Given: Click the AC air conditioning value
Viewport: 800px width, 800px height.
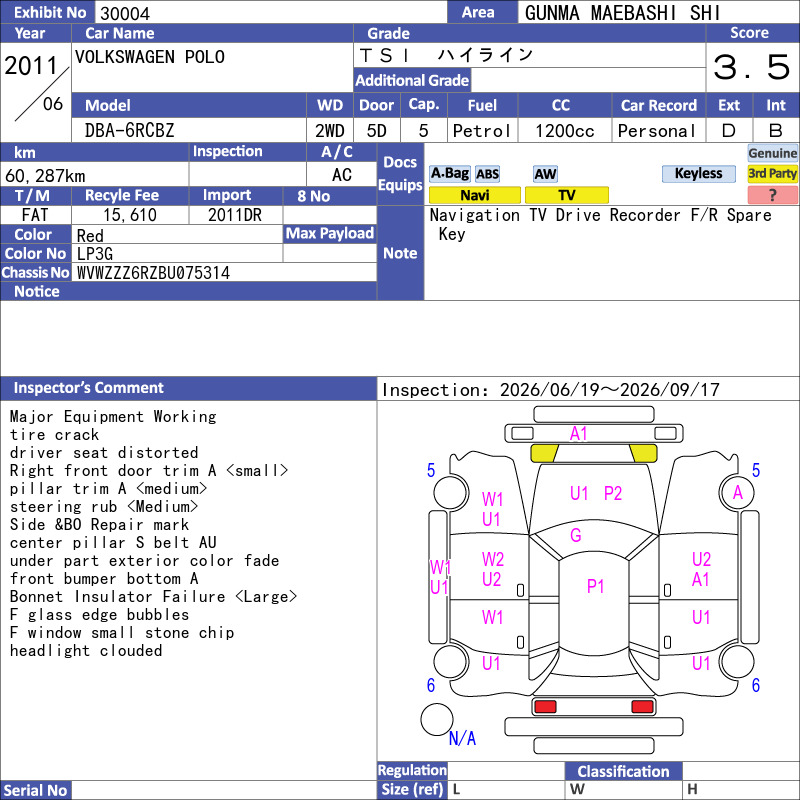Looking at the screenshot, I should 341,175.
